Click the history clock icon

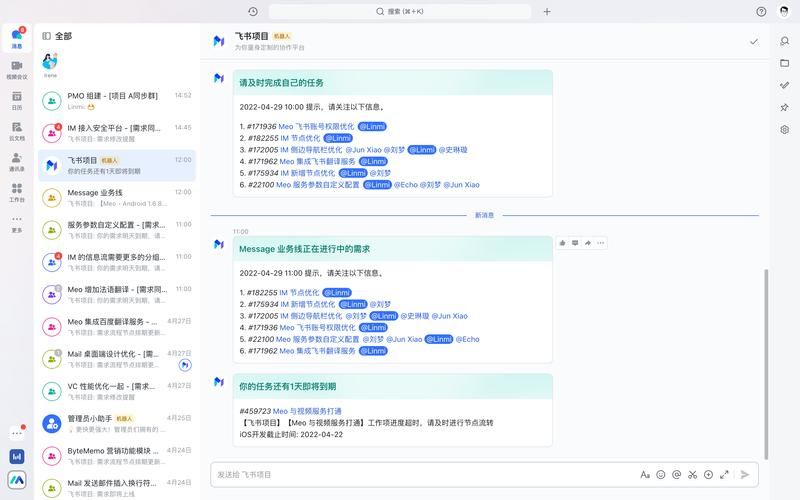pos(253,11)
